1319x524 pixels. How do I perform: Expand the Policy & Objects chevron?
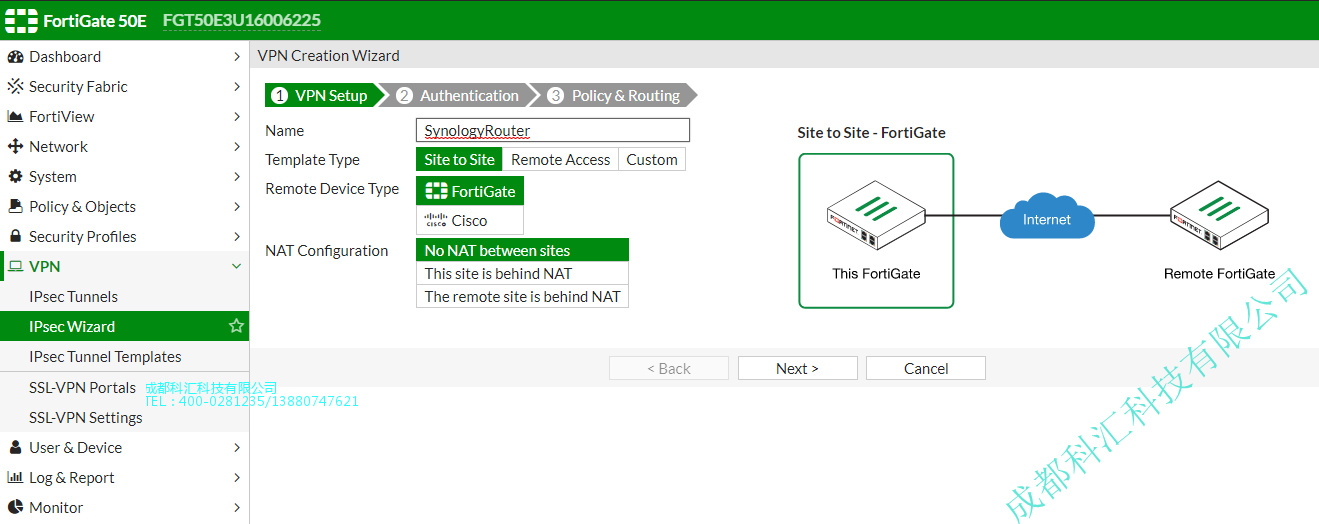click(237, 207)
